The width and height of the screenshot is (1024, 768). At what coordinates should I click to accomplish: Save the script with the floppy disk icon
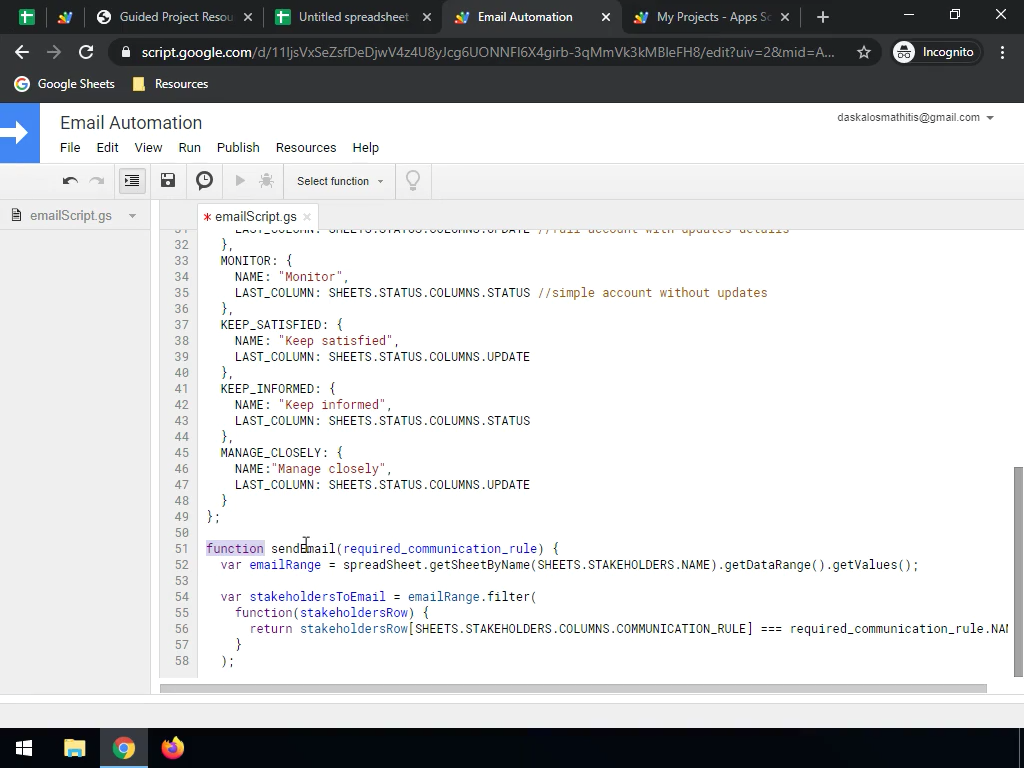(168, 181)
